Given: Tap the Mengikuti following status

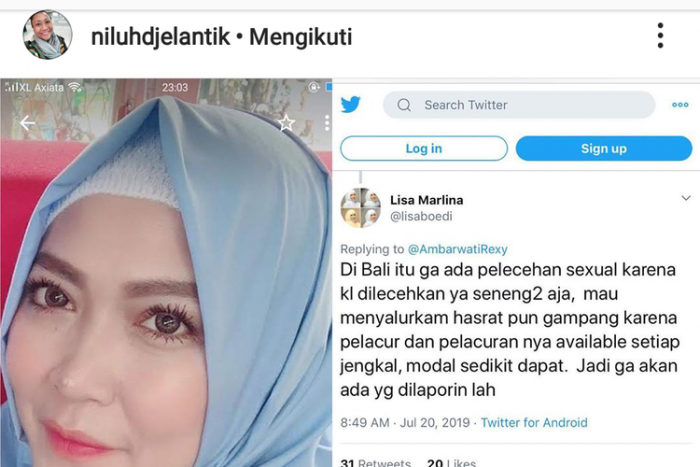Looking at the screenshot, I should (300, 37).
